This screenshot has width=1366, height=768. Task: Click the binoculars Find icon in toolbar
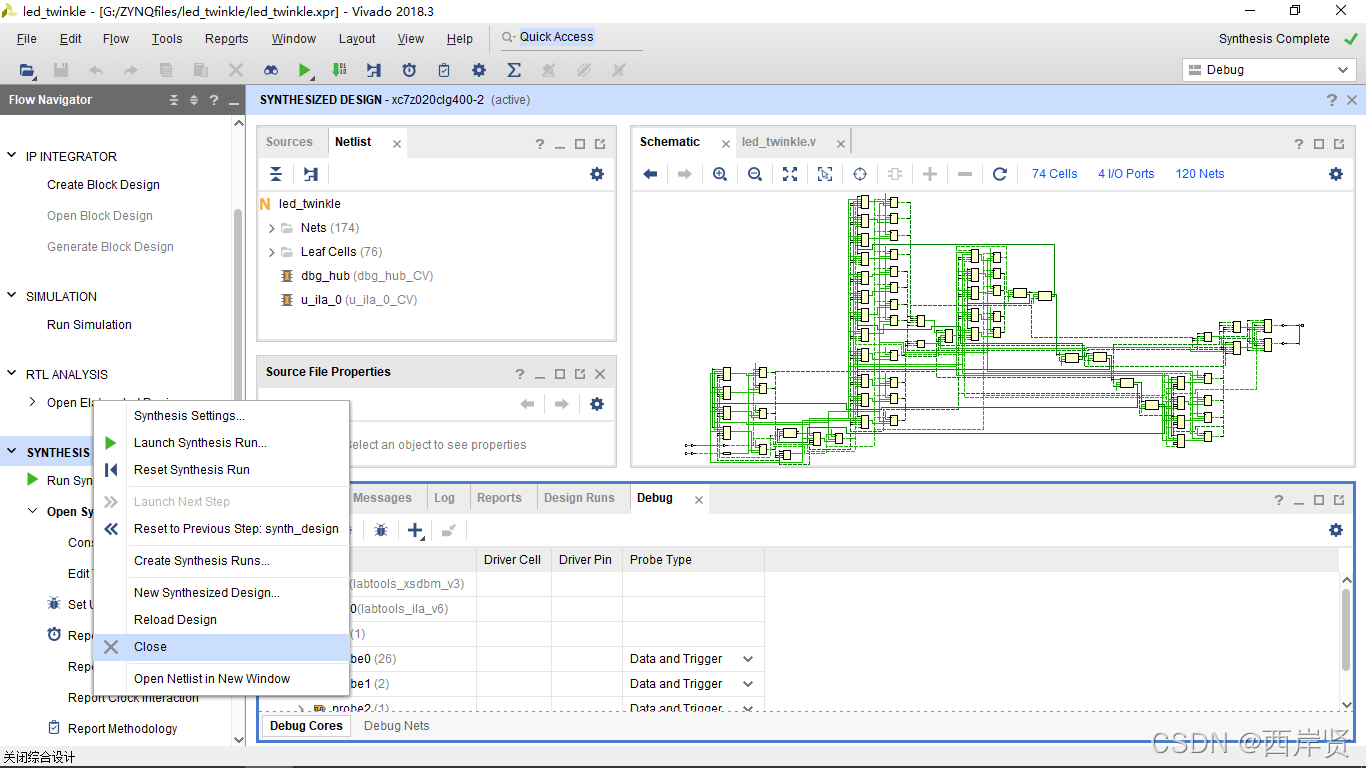point(271,70)
